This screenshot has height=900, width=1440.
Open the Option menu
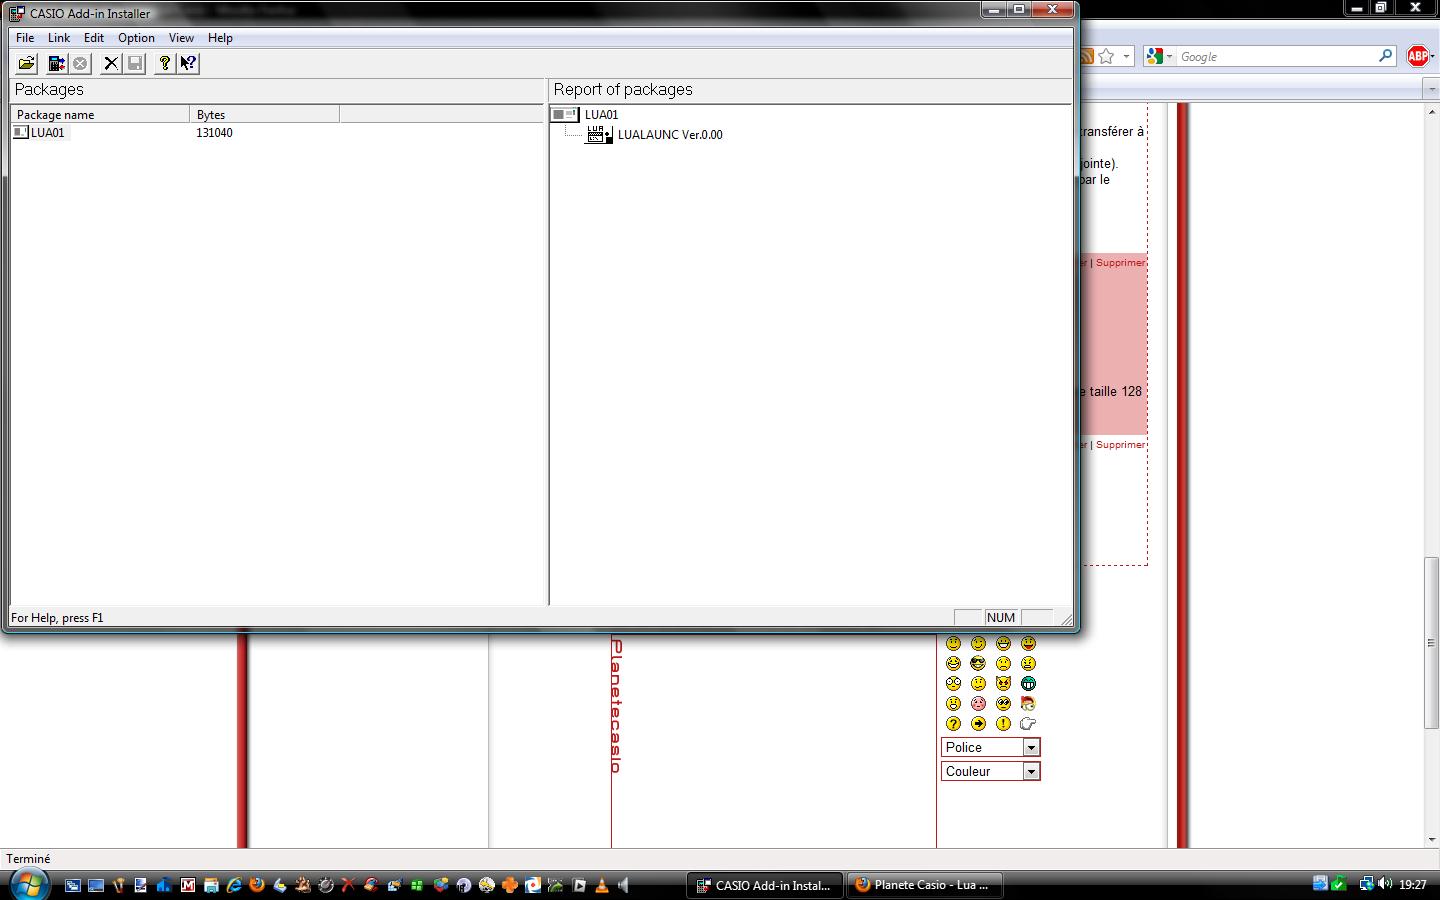pos(136,38)
